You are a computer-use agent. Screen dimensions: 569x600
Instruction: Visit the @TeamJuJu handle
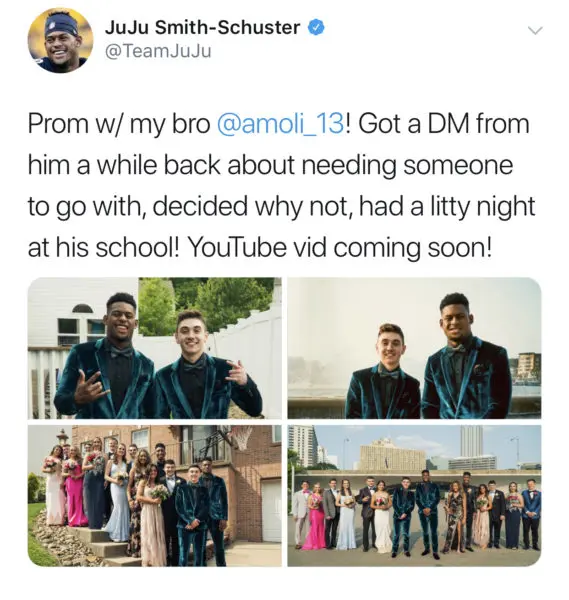point(158,51)
